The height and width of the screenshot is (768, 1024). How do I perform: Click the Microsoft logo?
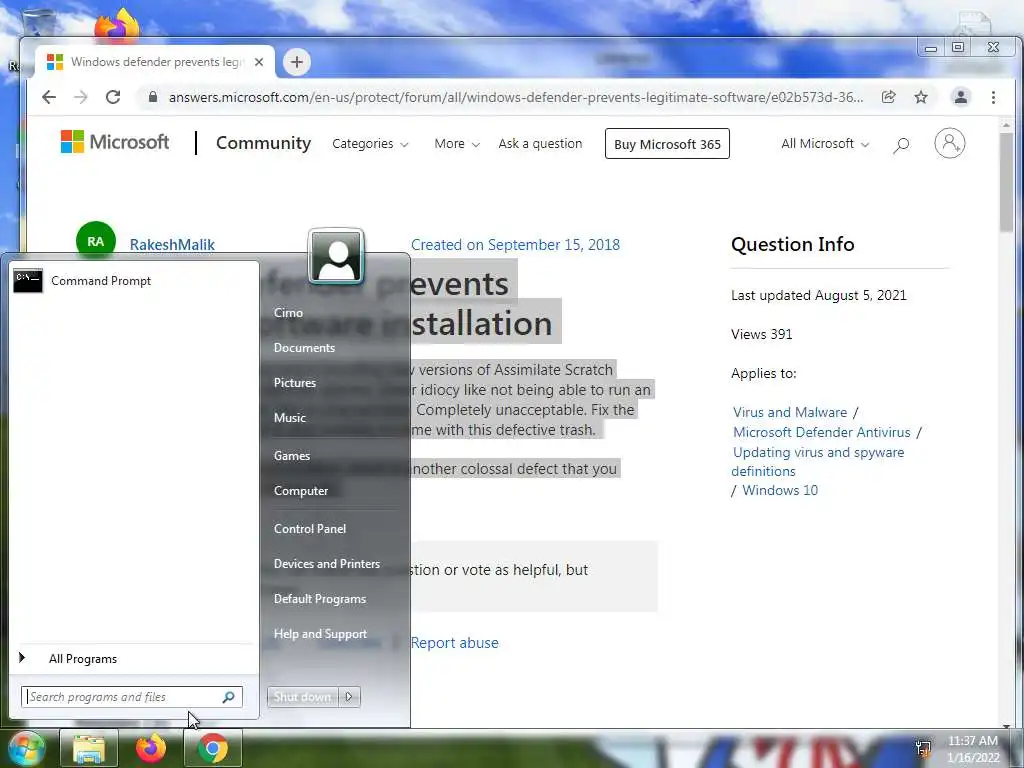pyautogui.click(x=115, y=142)
